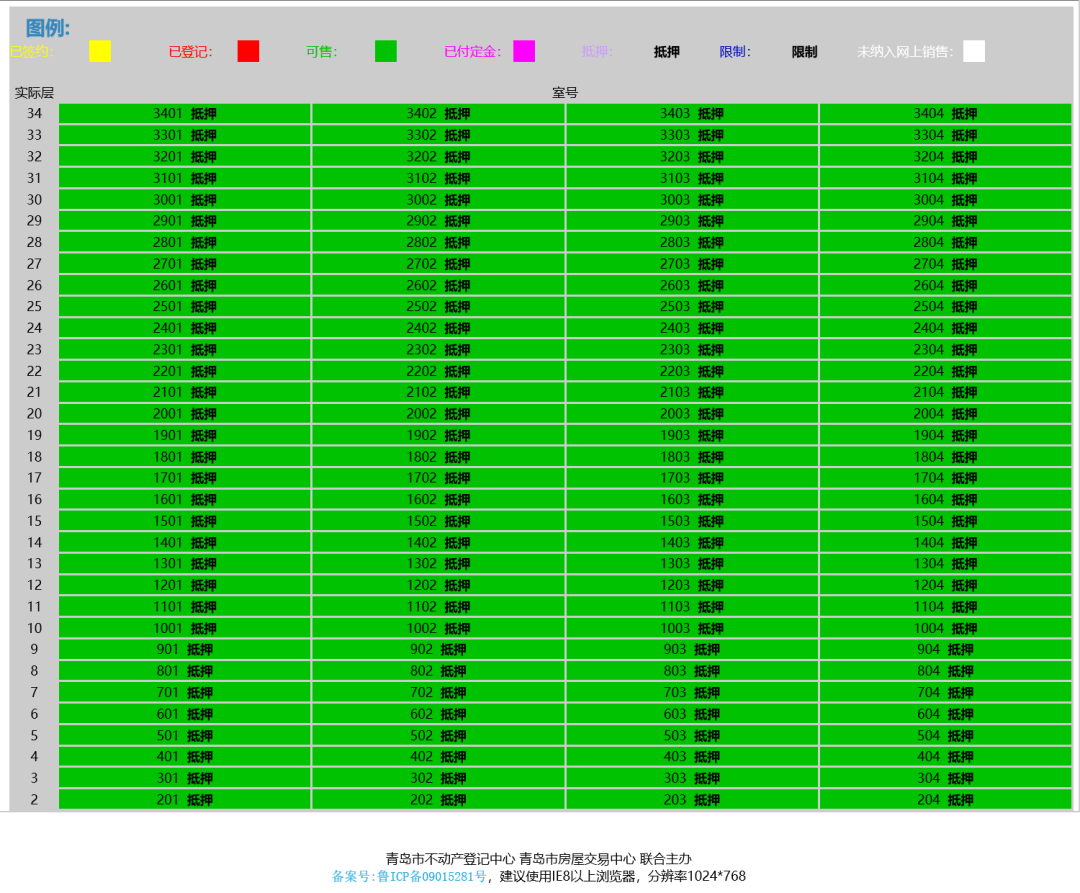Click the yellow 已签约 legend swatch
Screen dimensions: 1080x893
100,51
